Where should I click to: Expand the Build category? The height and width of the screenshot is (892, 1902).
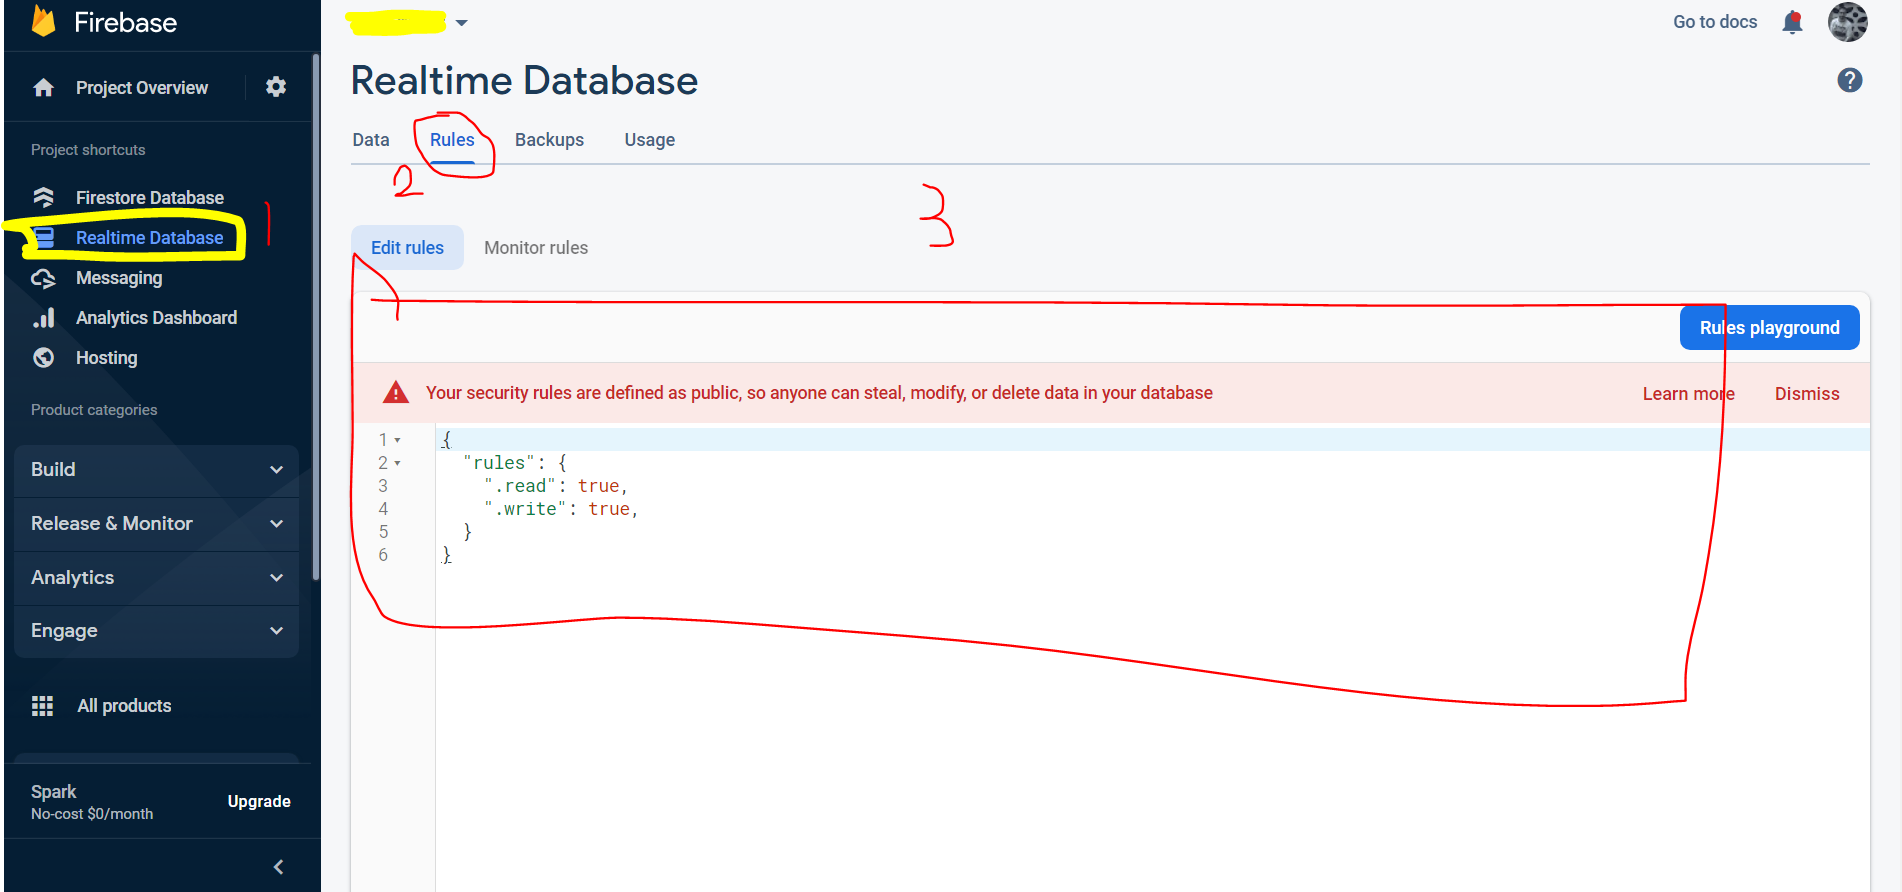coord(157,470)
